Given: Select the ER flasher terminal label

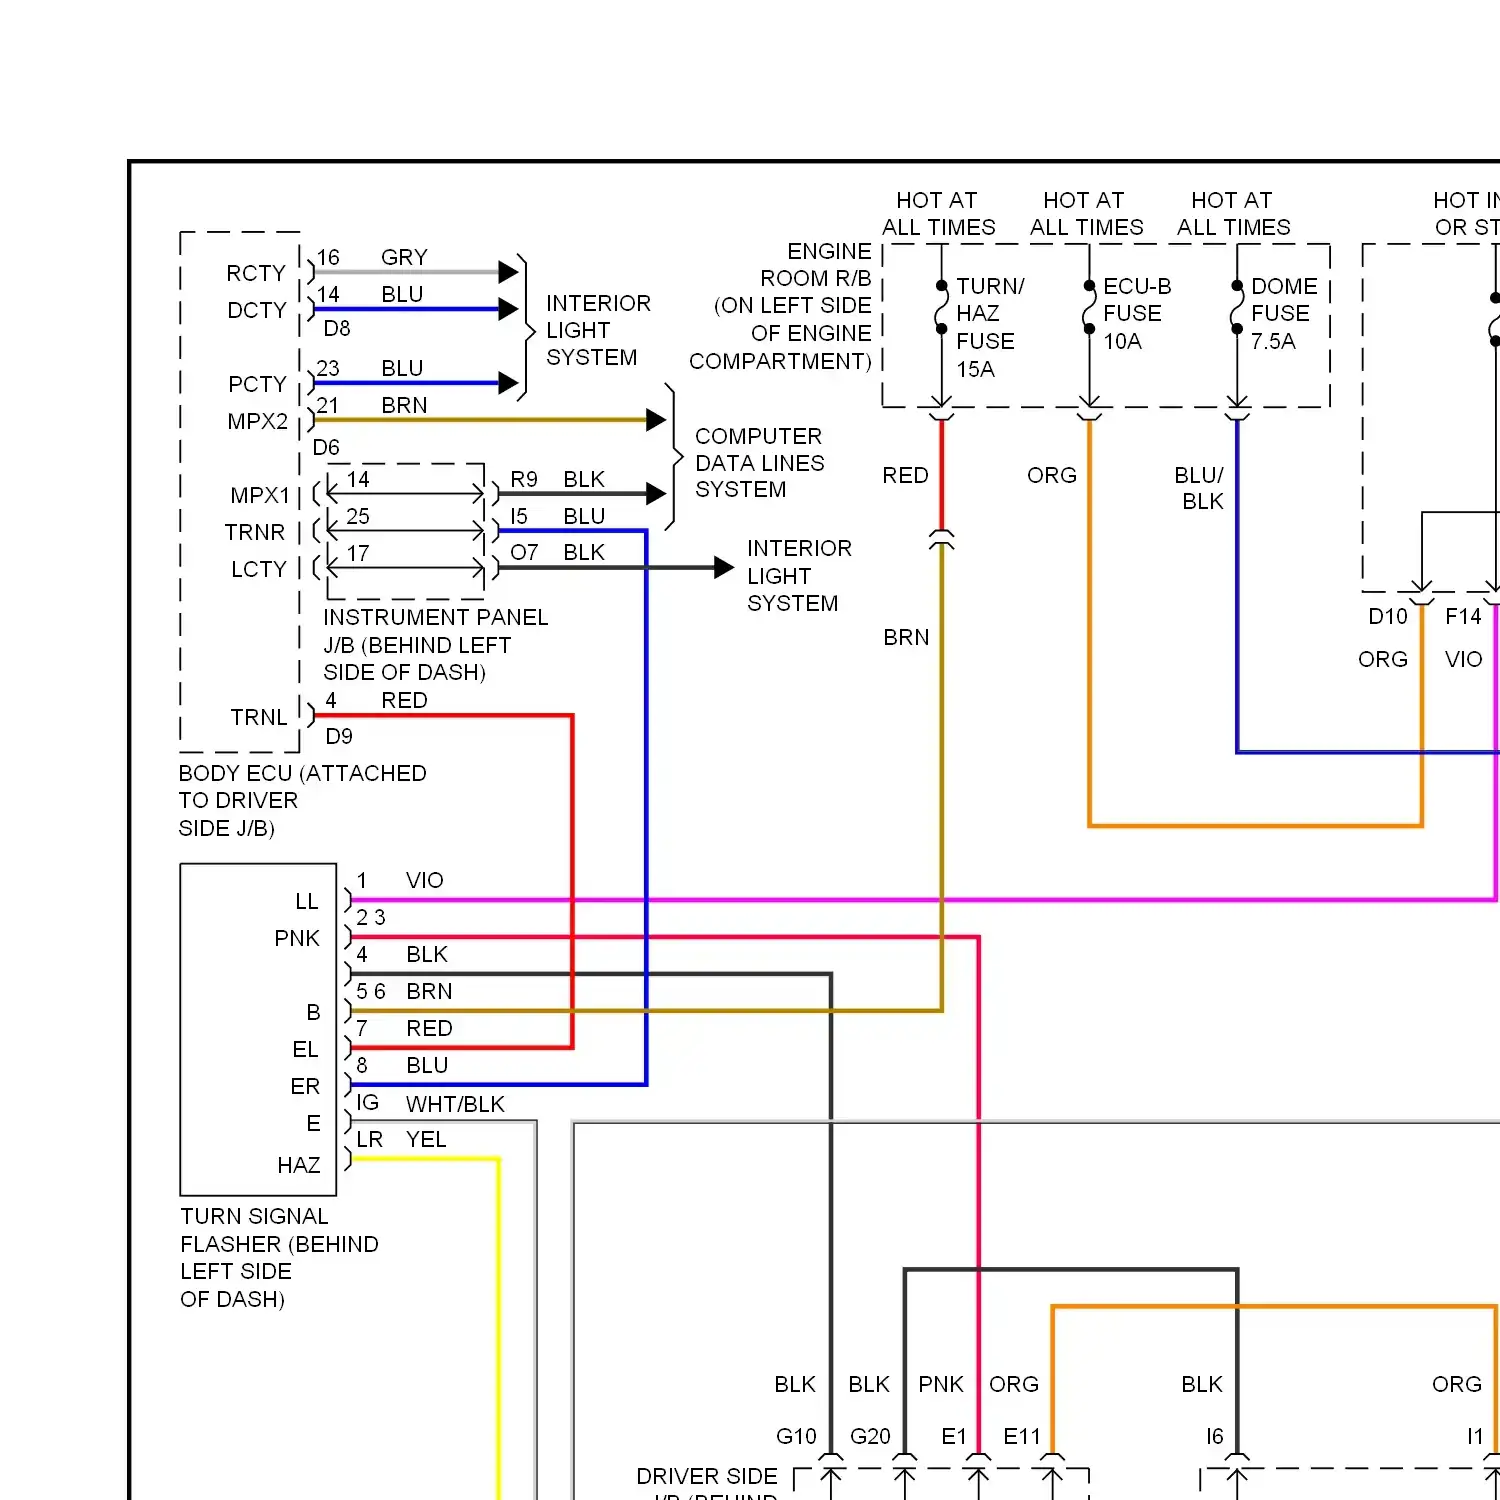Looking at the screenshot, I should coord(305,1086).
